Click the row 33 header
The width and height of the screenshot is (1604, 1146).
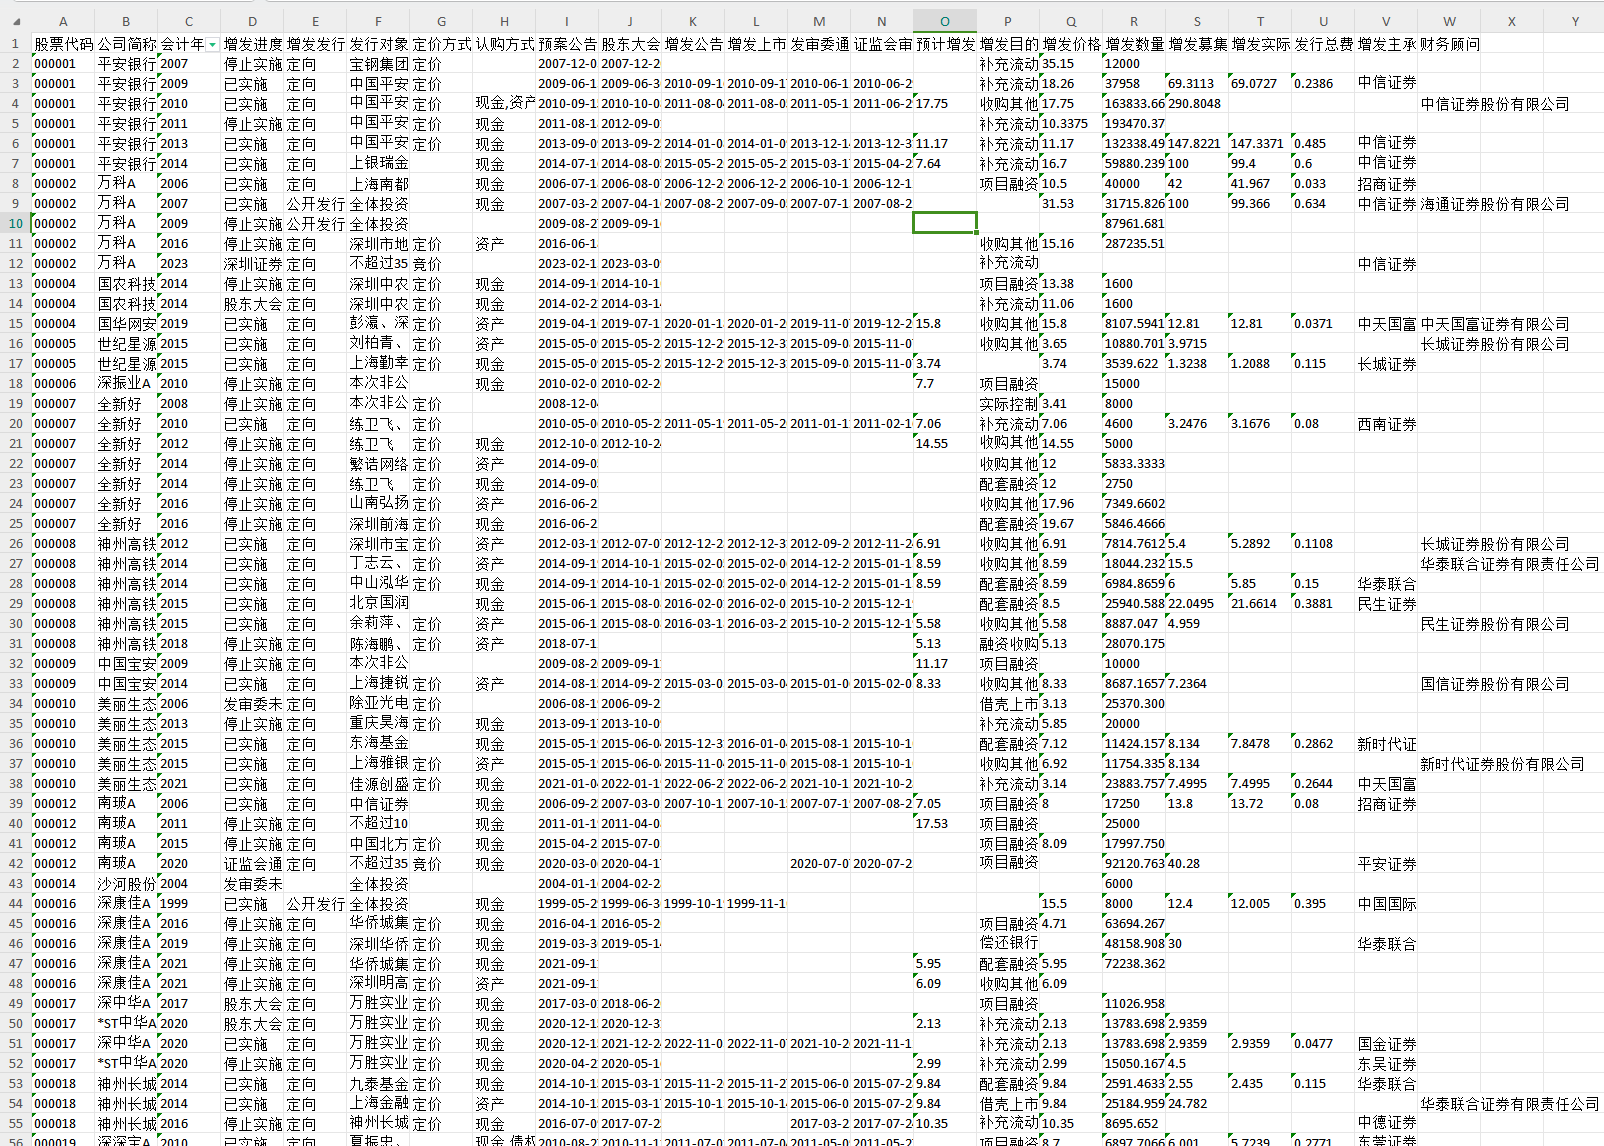pyautogui.click(x=15, y=684)
